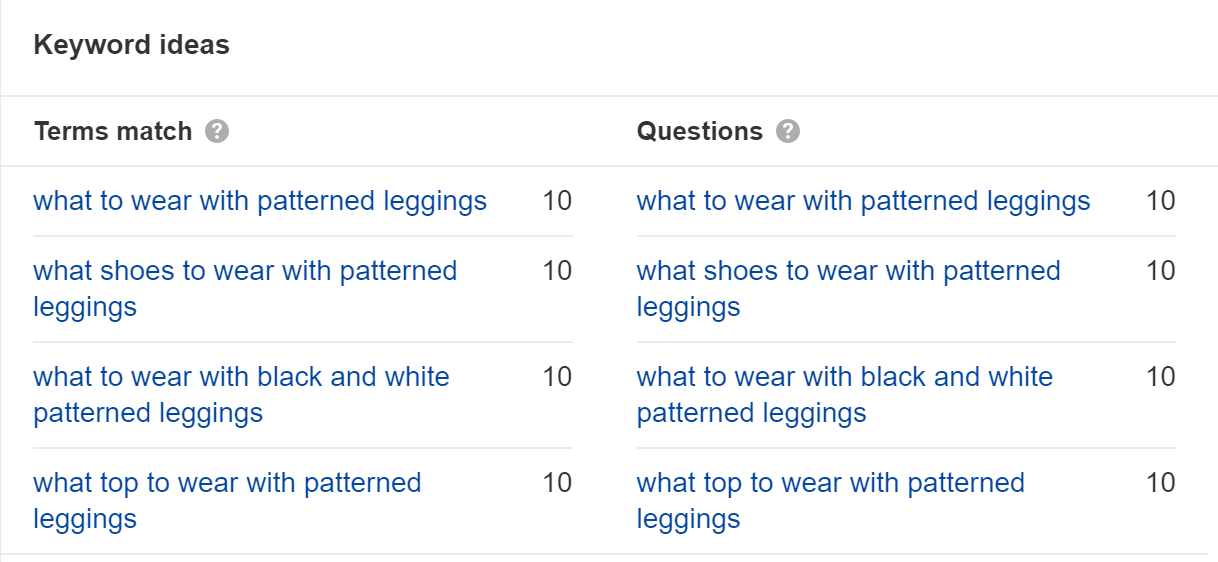Click volume 10 beside 'black and white' Terms match keyword
Screen dimensions: 1218x562
tap(557, 377)
